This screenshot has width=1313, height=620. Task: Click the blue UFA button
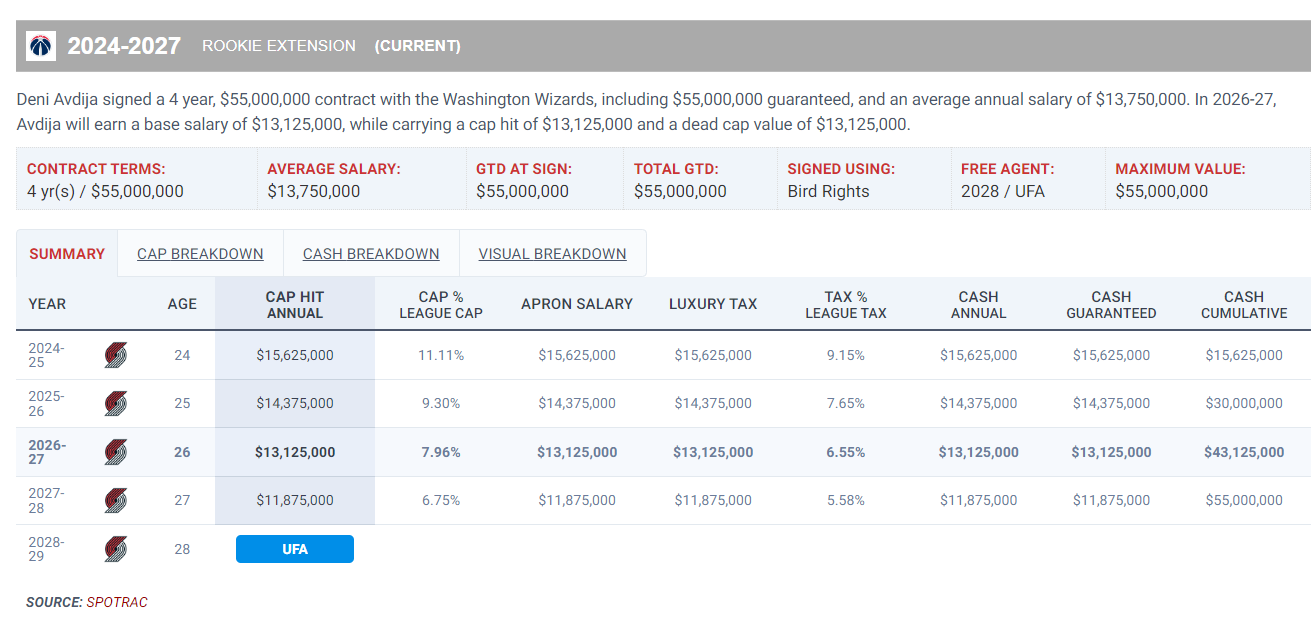click(x=295, y=549)
